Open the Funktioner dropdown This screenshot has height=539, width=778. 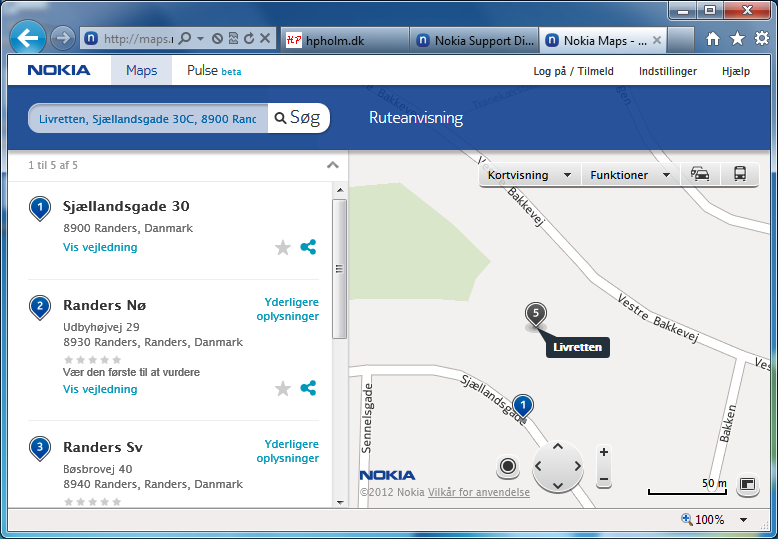pyautogui.click(x=630, y=175)
